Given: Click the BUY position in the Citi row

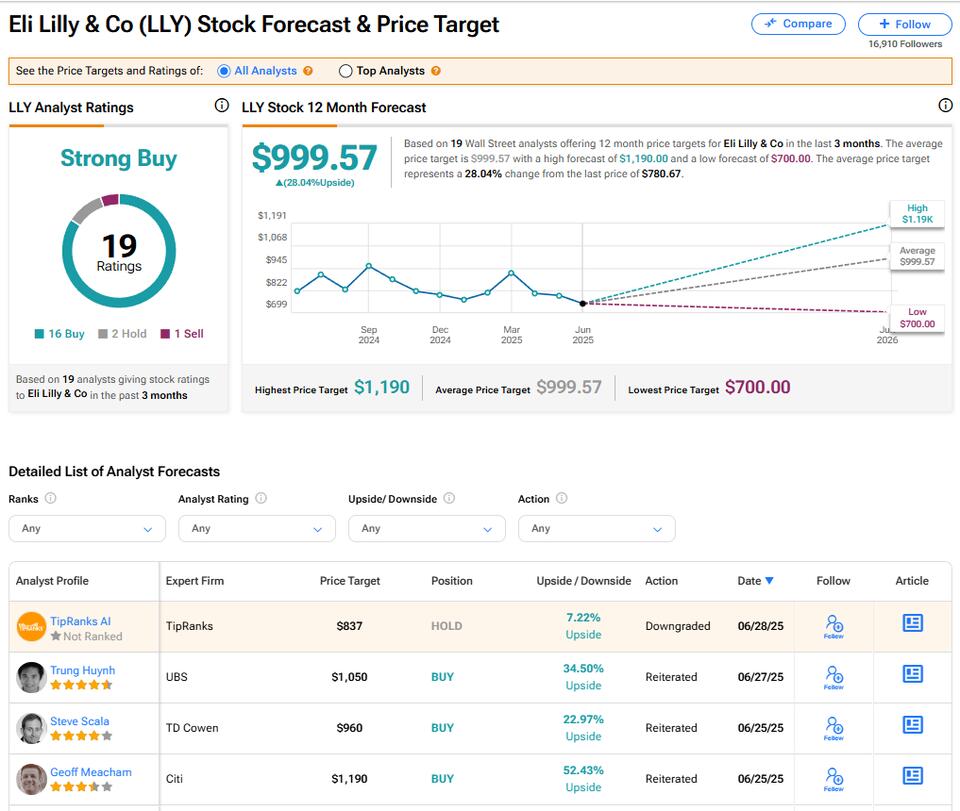Looking at the screenshot, I should click(x=442, y=779).
